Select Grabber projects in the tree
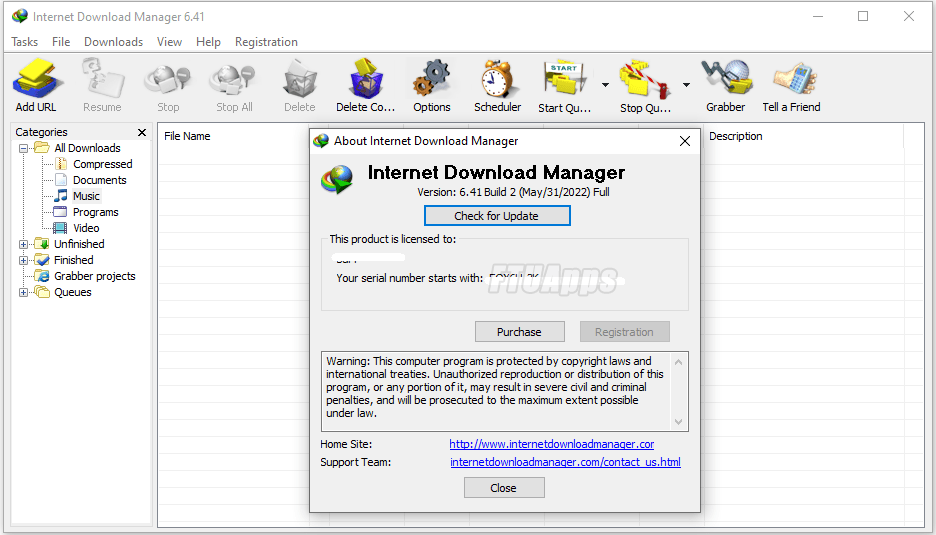936x535 pixels. 94,276
